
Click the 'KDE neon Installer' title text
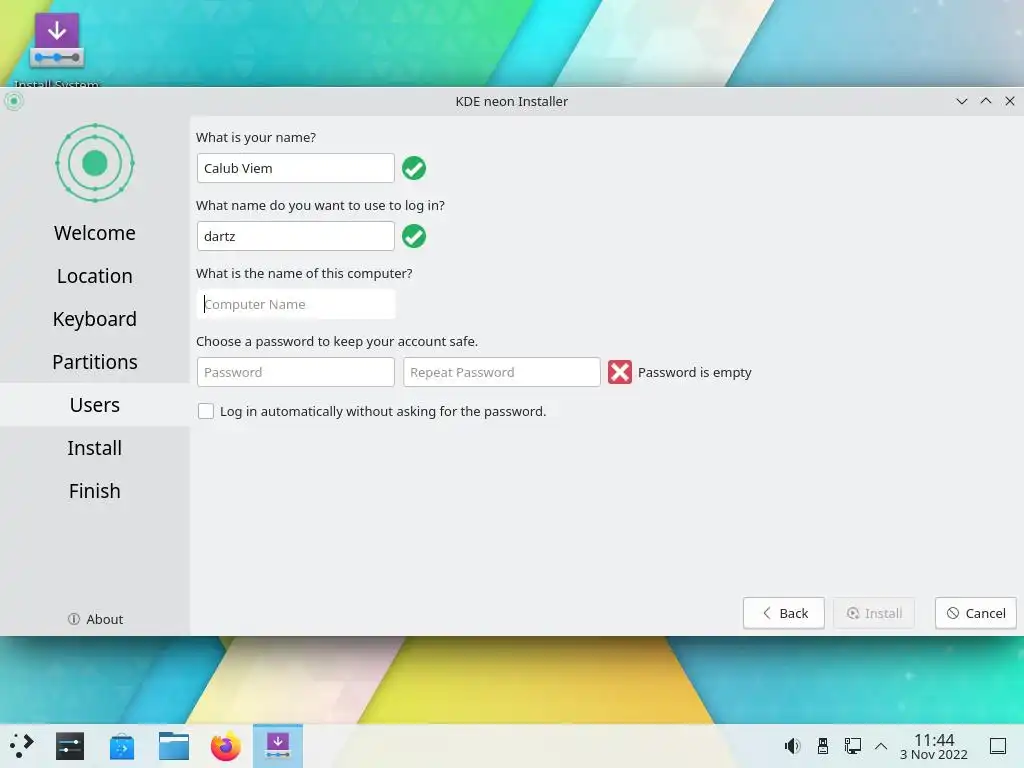click(512, 101)
